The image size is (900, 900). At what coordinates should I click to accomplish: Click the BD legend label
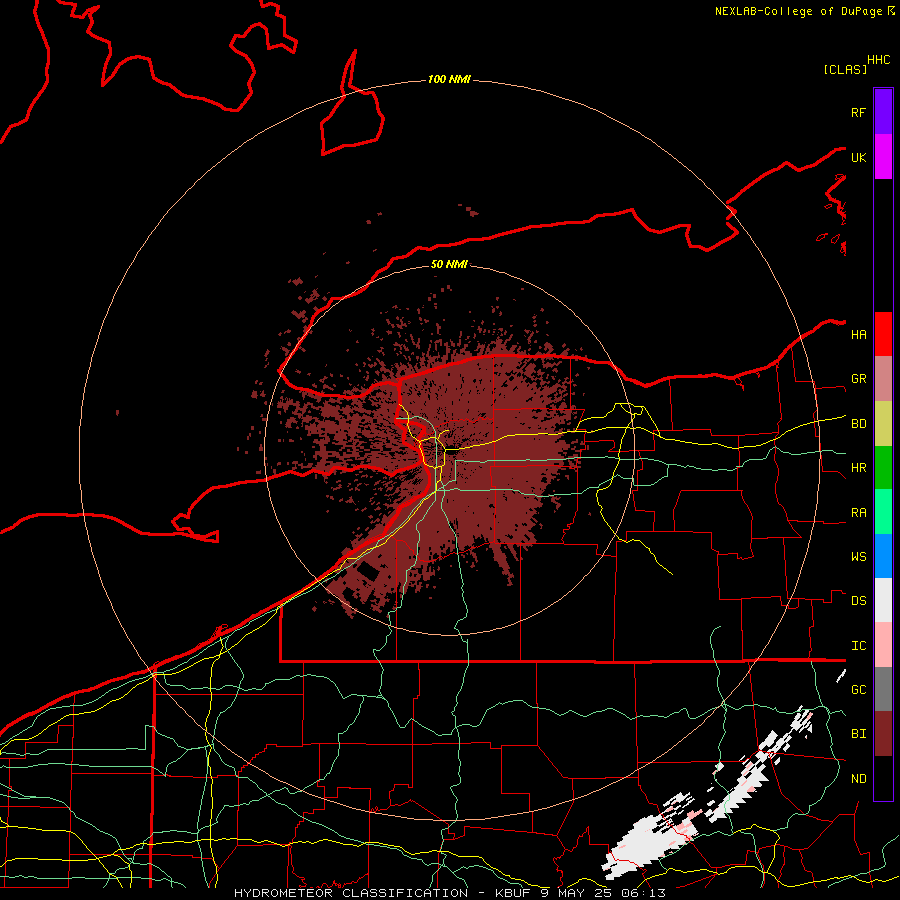click(x=858, y=424)
